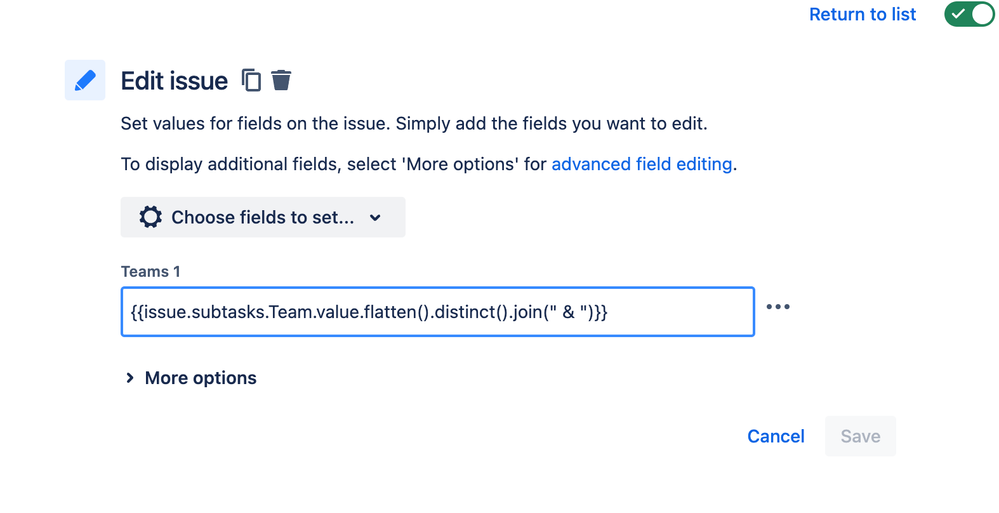Focus the Teams 1 smart value input
999x513 pixels.
click(x=438, y=312)
